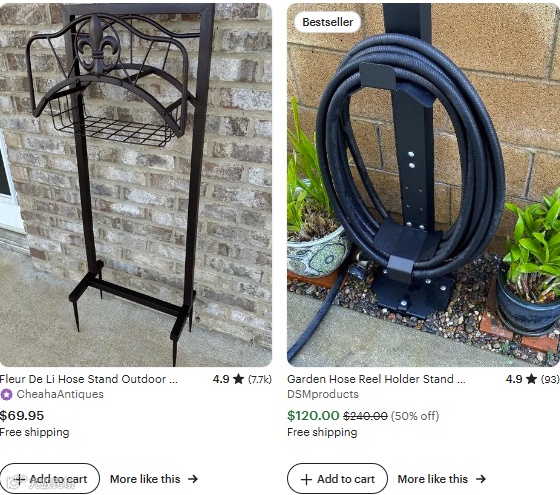Image resolution: width=560 pixels, height=495 pixels.
Task: Visit the DSMproducts shop
Action: pyautogui.click(x=323, y=394)
